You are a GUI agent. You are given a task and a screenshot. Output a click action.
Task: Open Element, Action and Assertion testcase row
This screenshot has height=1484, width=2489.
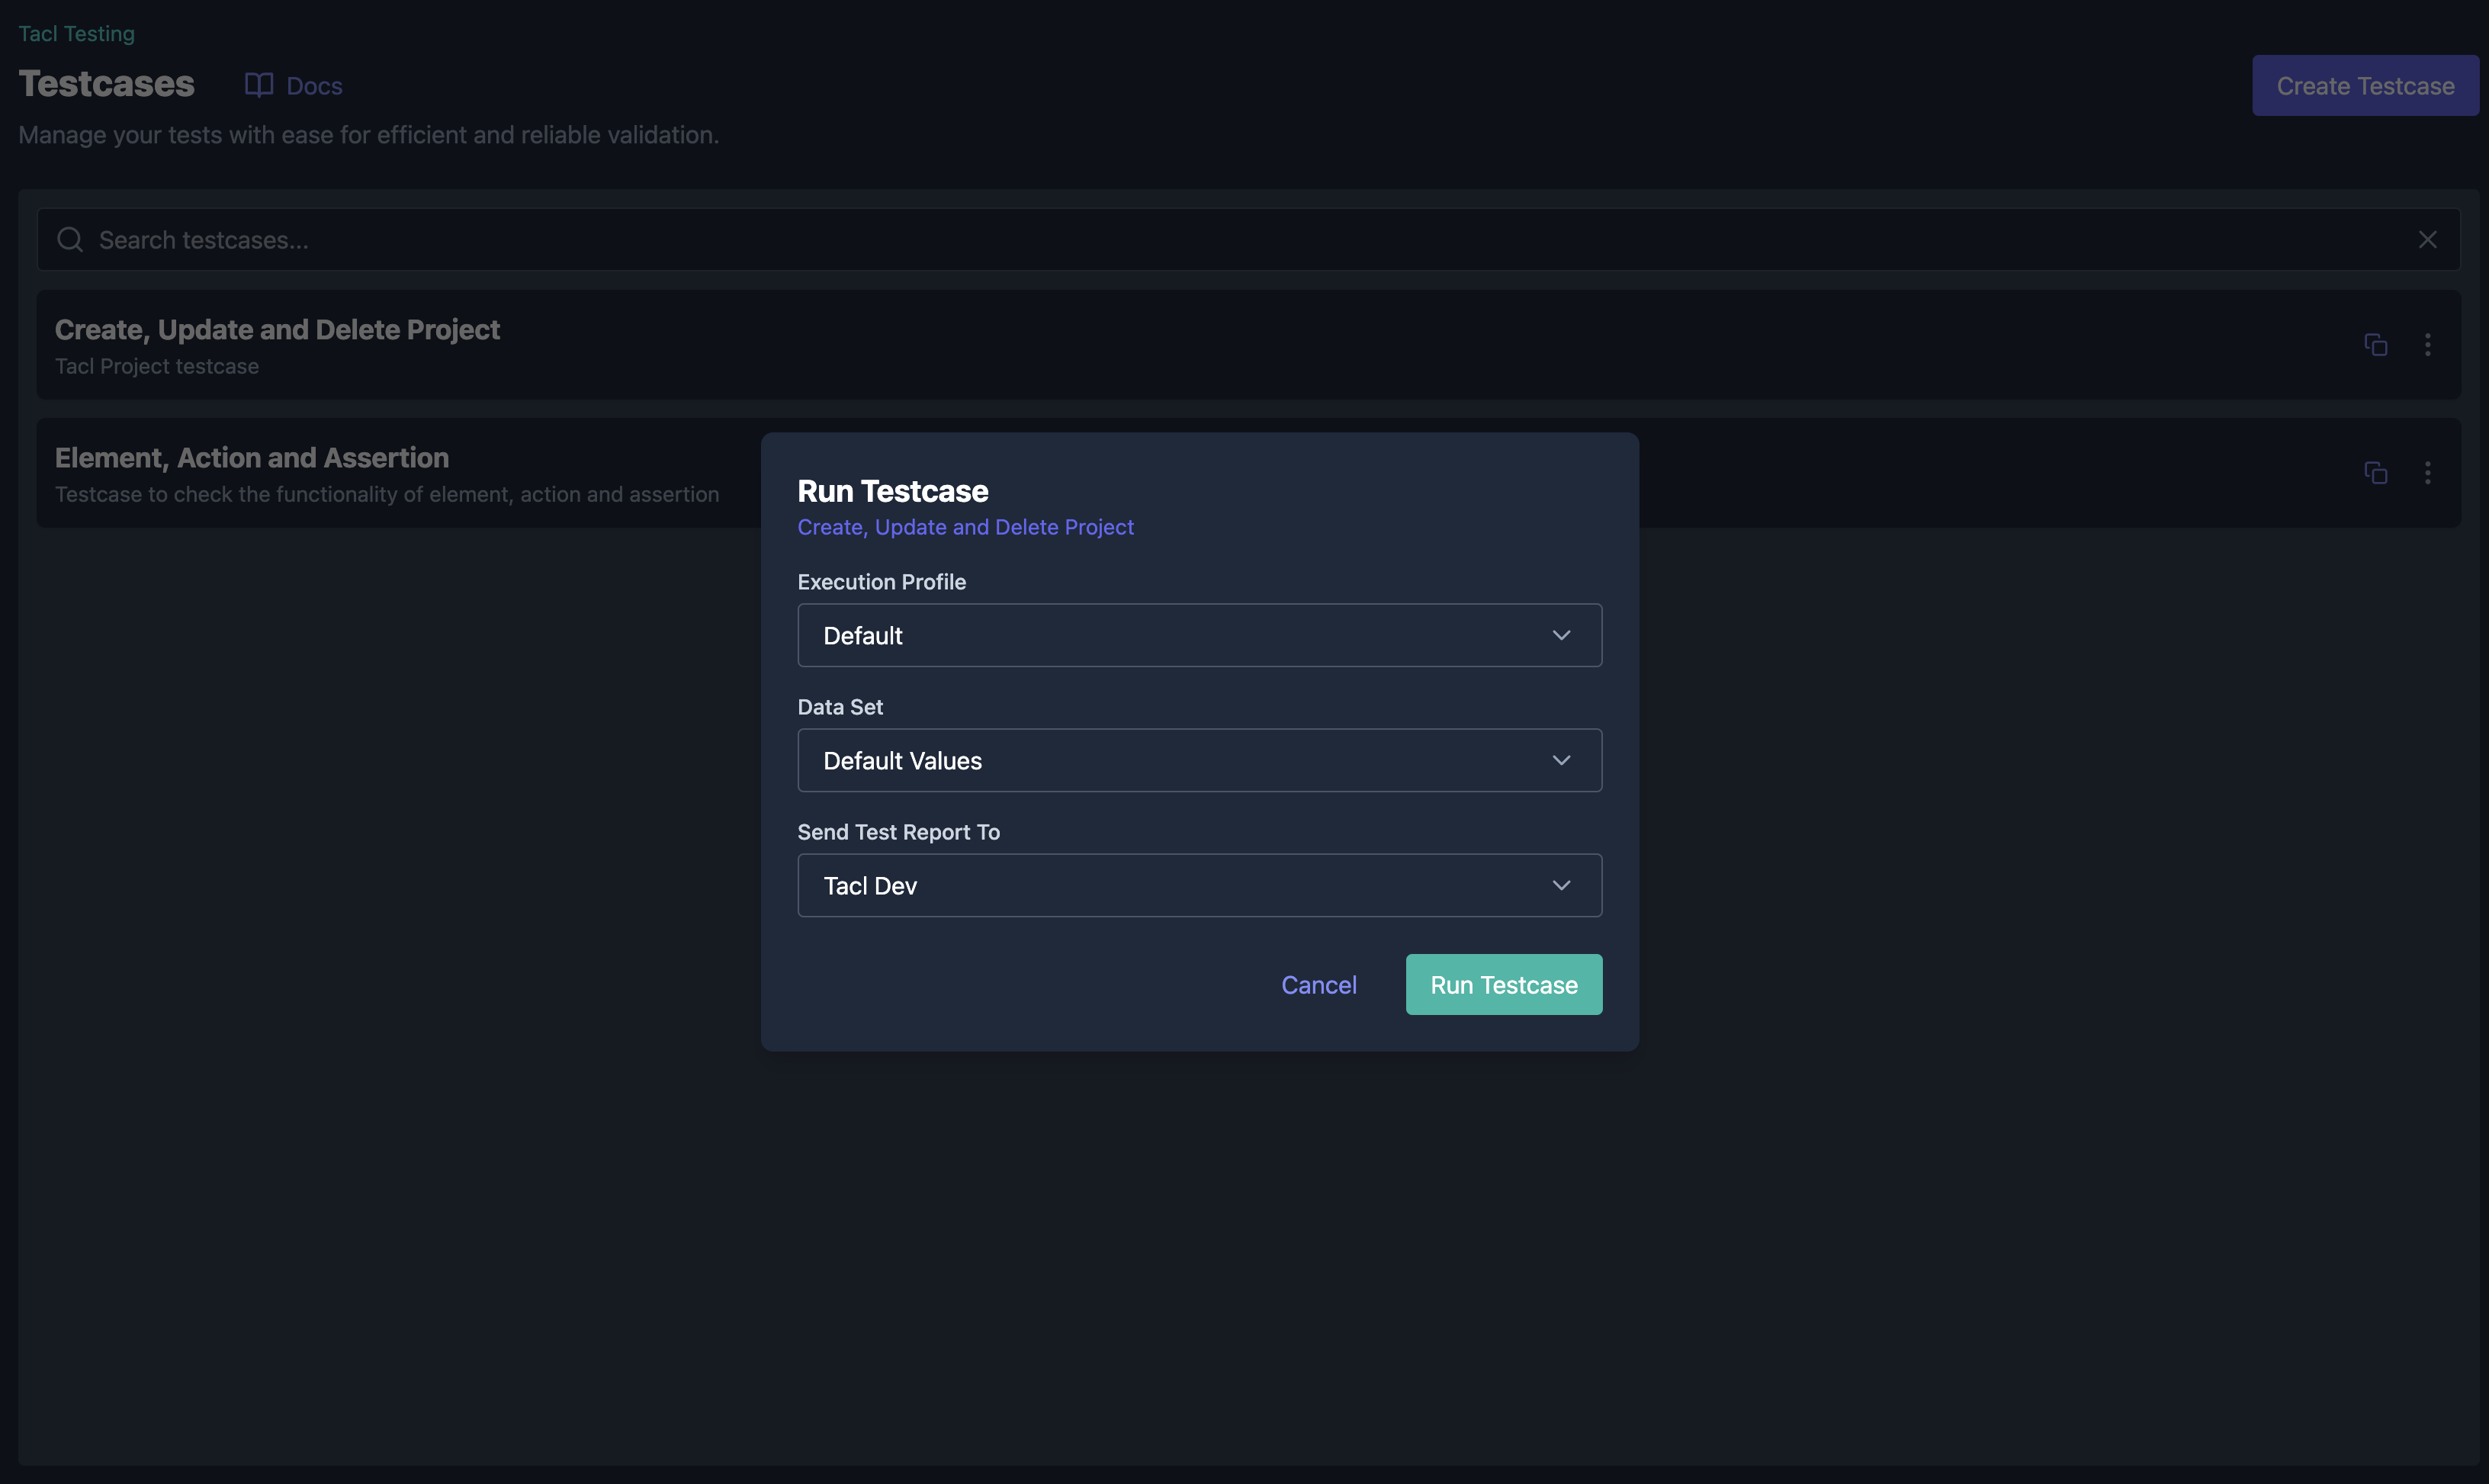point(1248,473)
